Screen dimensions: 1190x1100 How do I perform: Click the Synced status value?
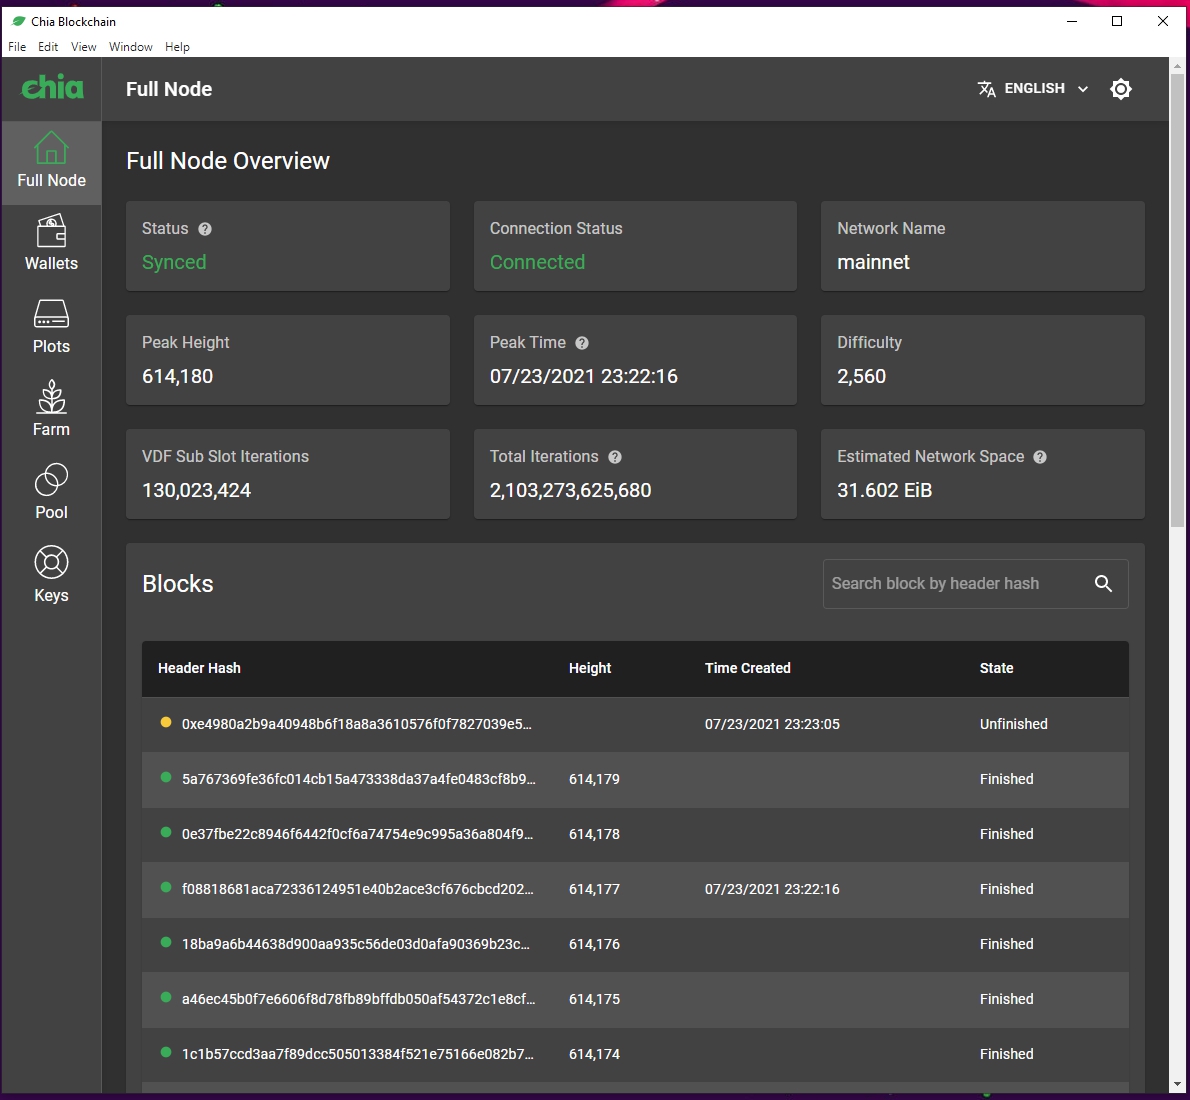tap(174, 263)
